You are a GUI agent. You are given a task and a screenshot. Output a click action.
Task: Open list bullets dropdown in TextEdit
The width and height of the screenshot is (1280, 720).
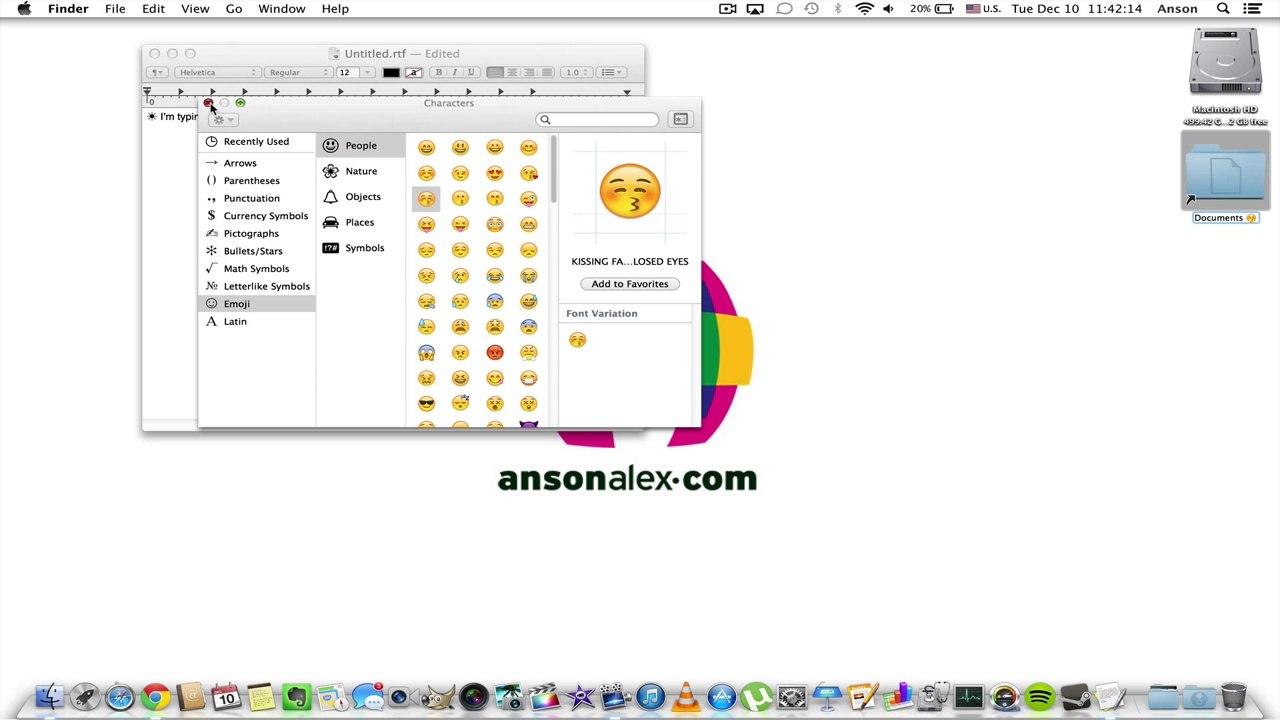[x=611, y=72]
